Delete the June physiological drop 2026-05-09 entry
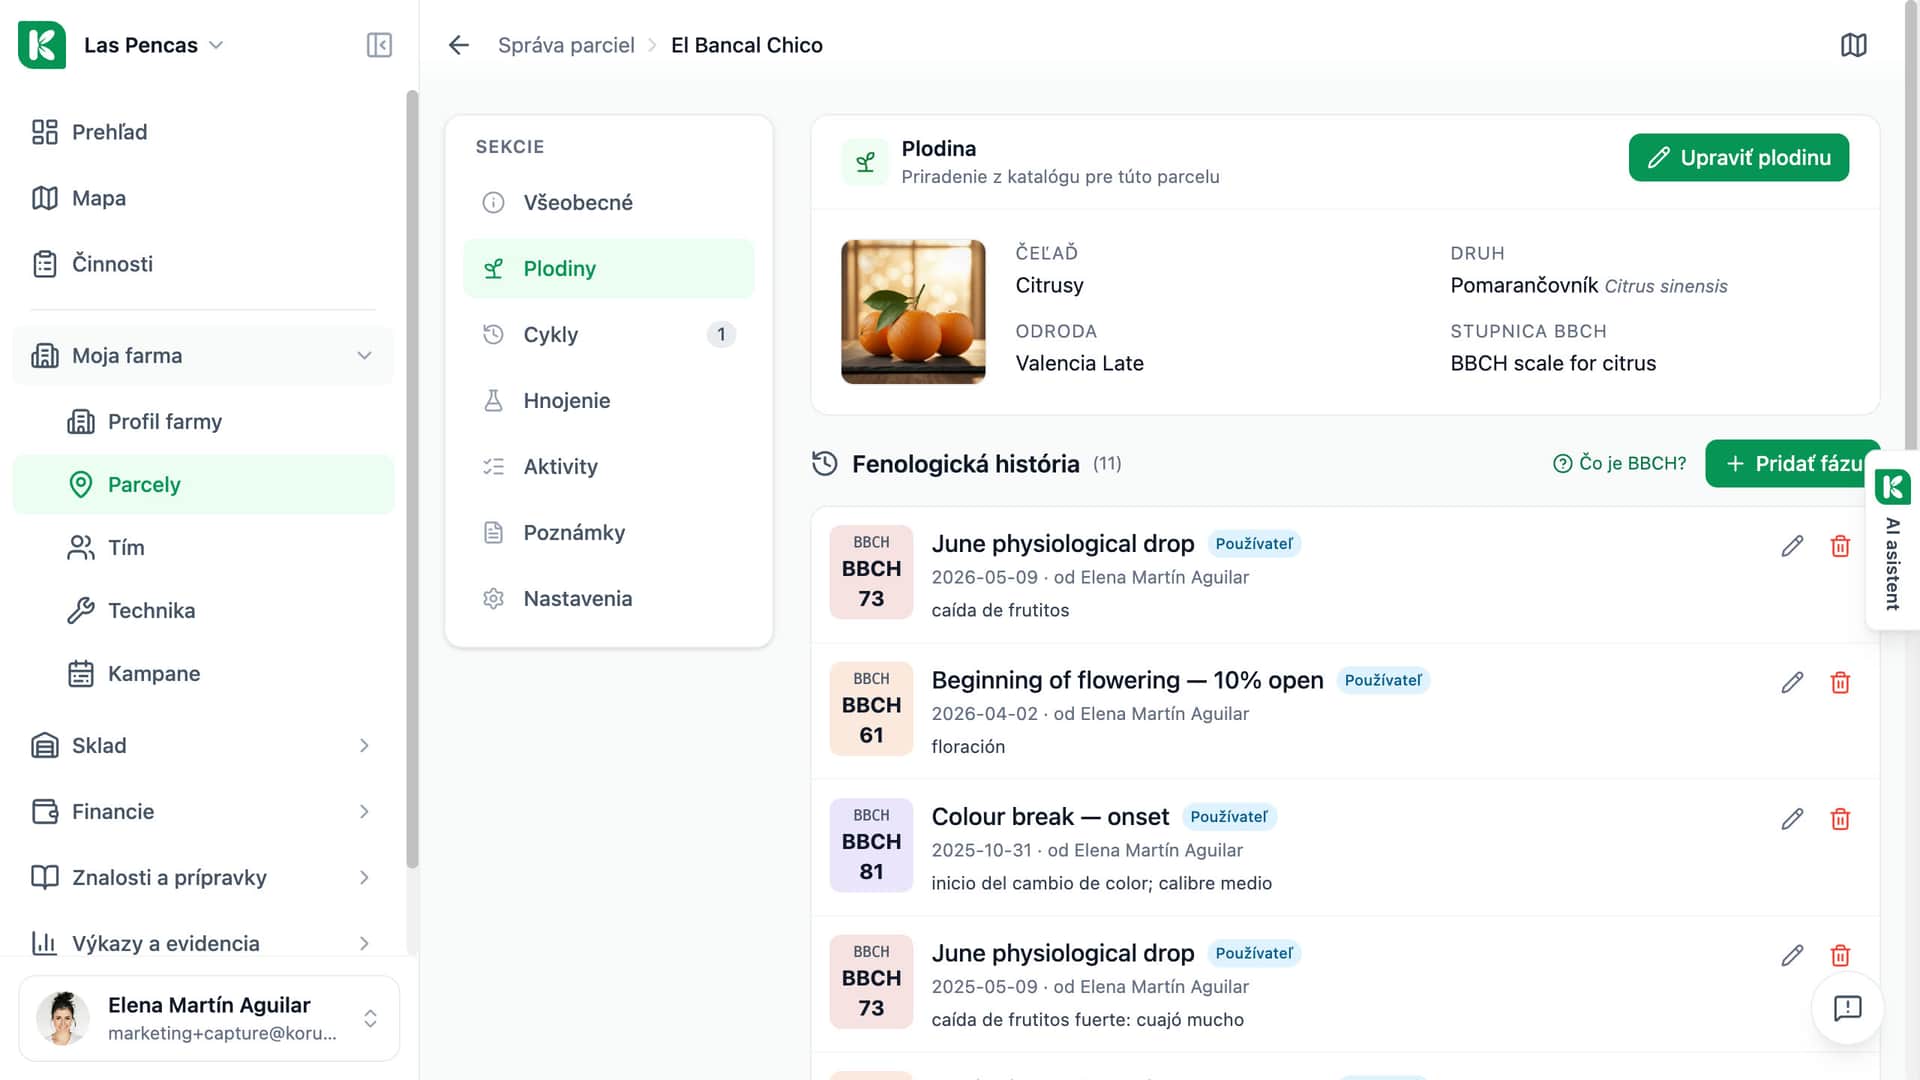This screenshot has height=1080, width=1920. point(1840,546)
